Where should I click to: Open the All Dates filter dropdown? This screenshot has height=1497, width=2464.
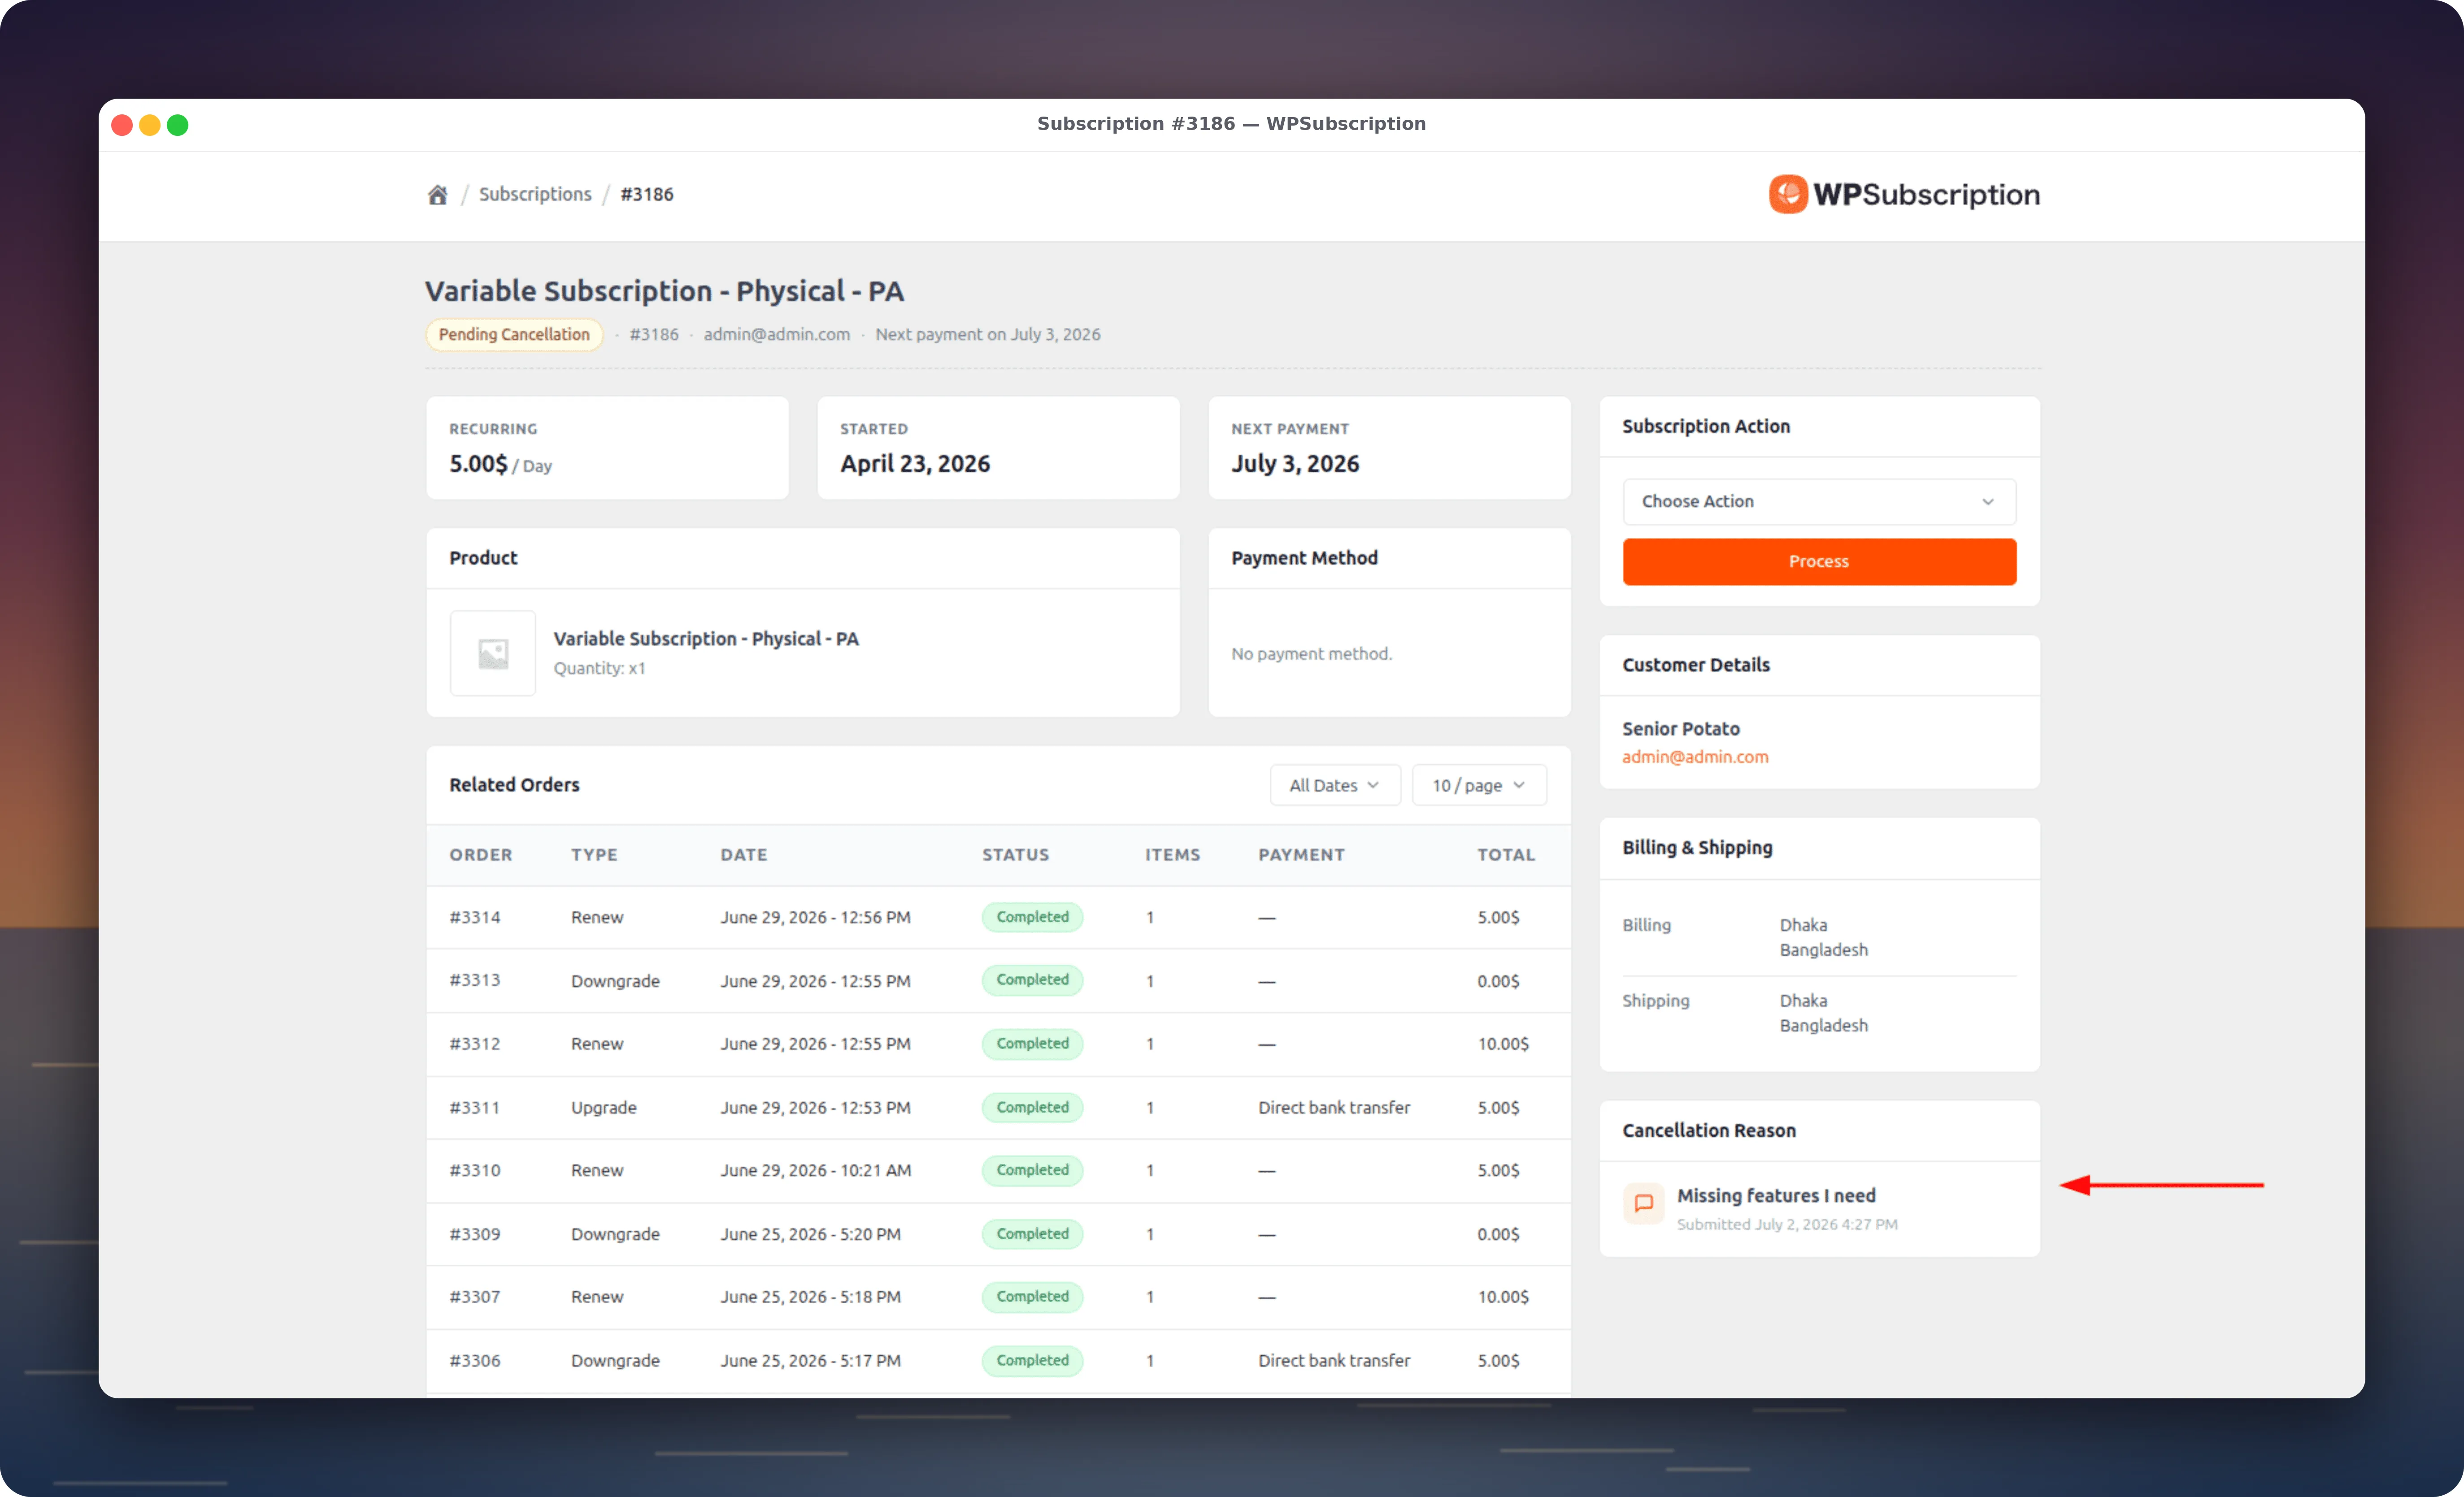(x=1335, y=785)
